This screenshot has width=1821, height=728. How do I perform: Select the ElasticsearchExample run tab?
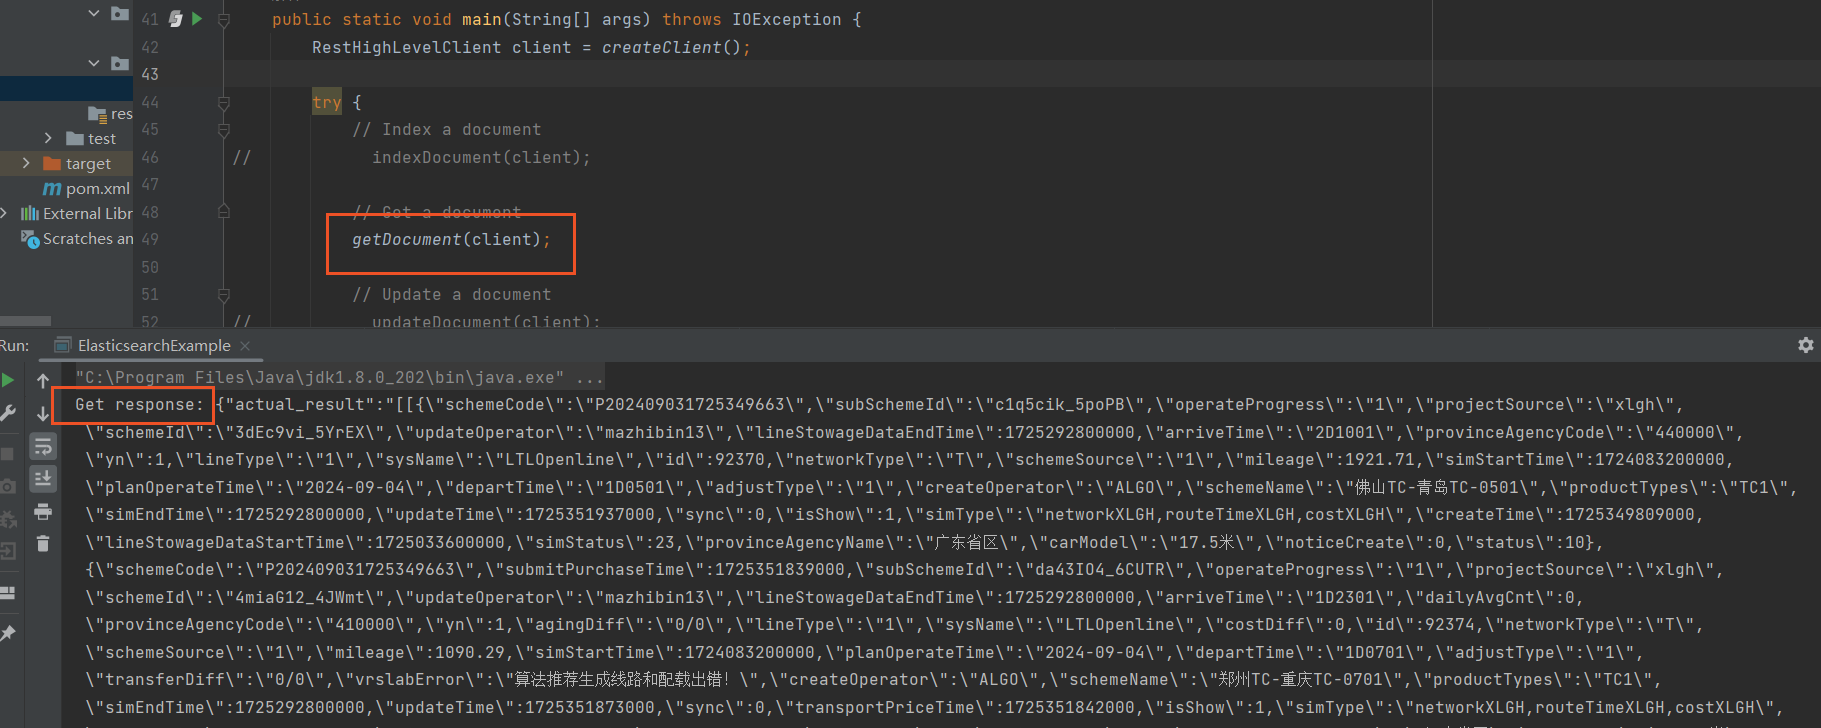coord(154,346)
